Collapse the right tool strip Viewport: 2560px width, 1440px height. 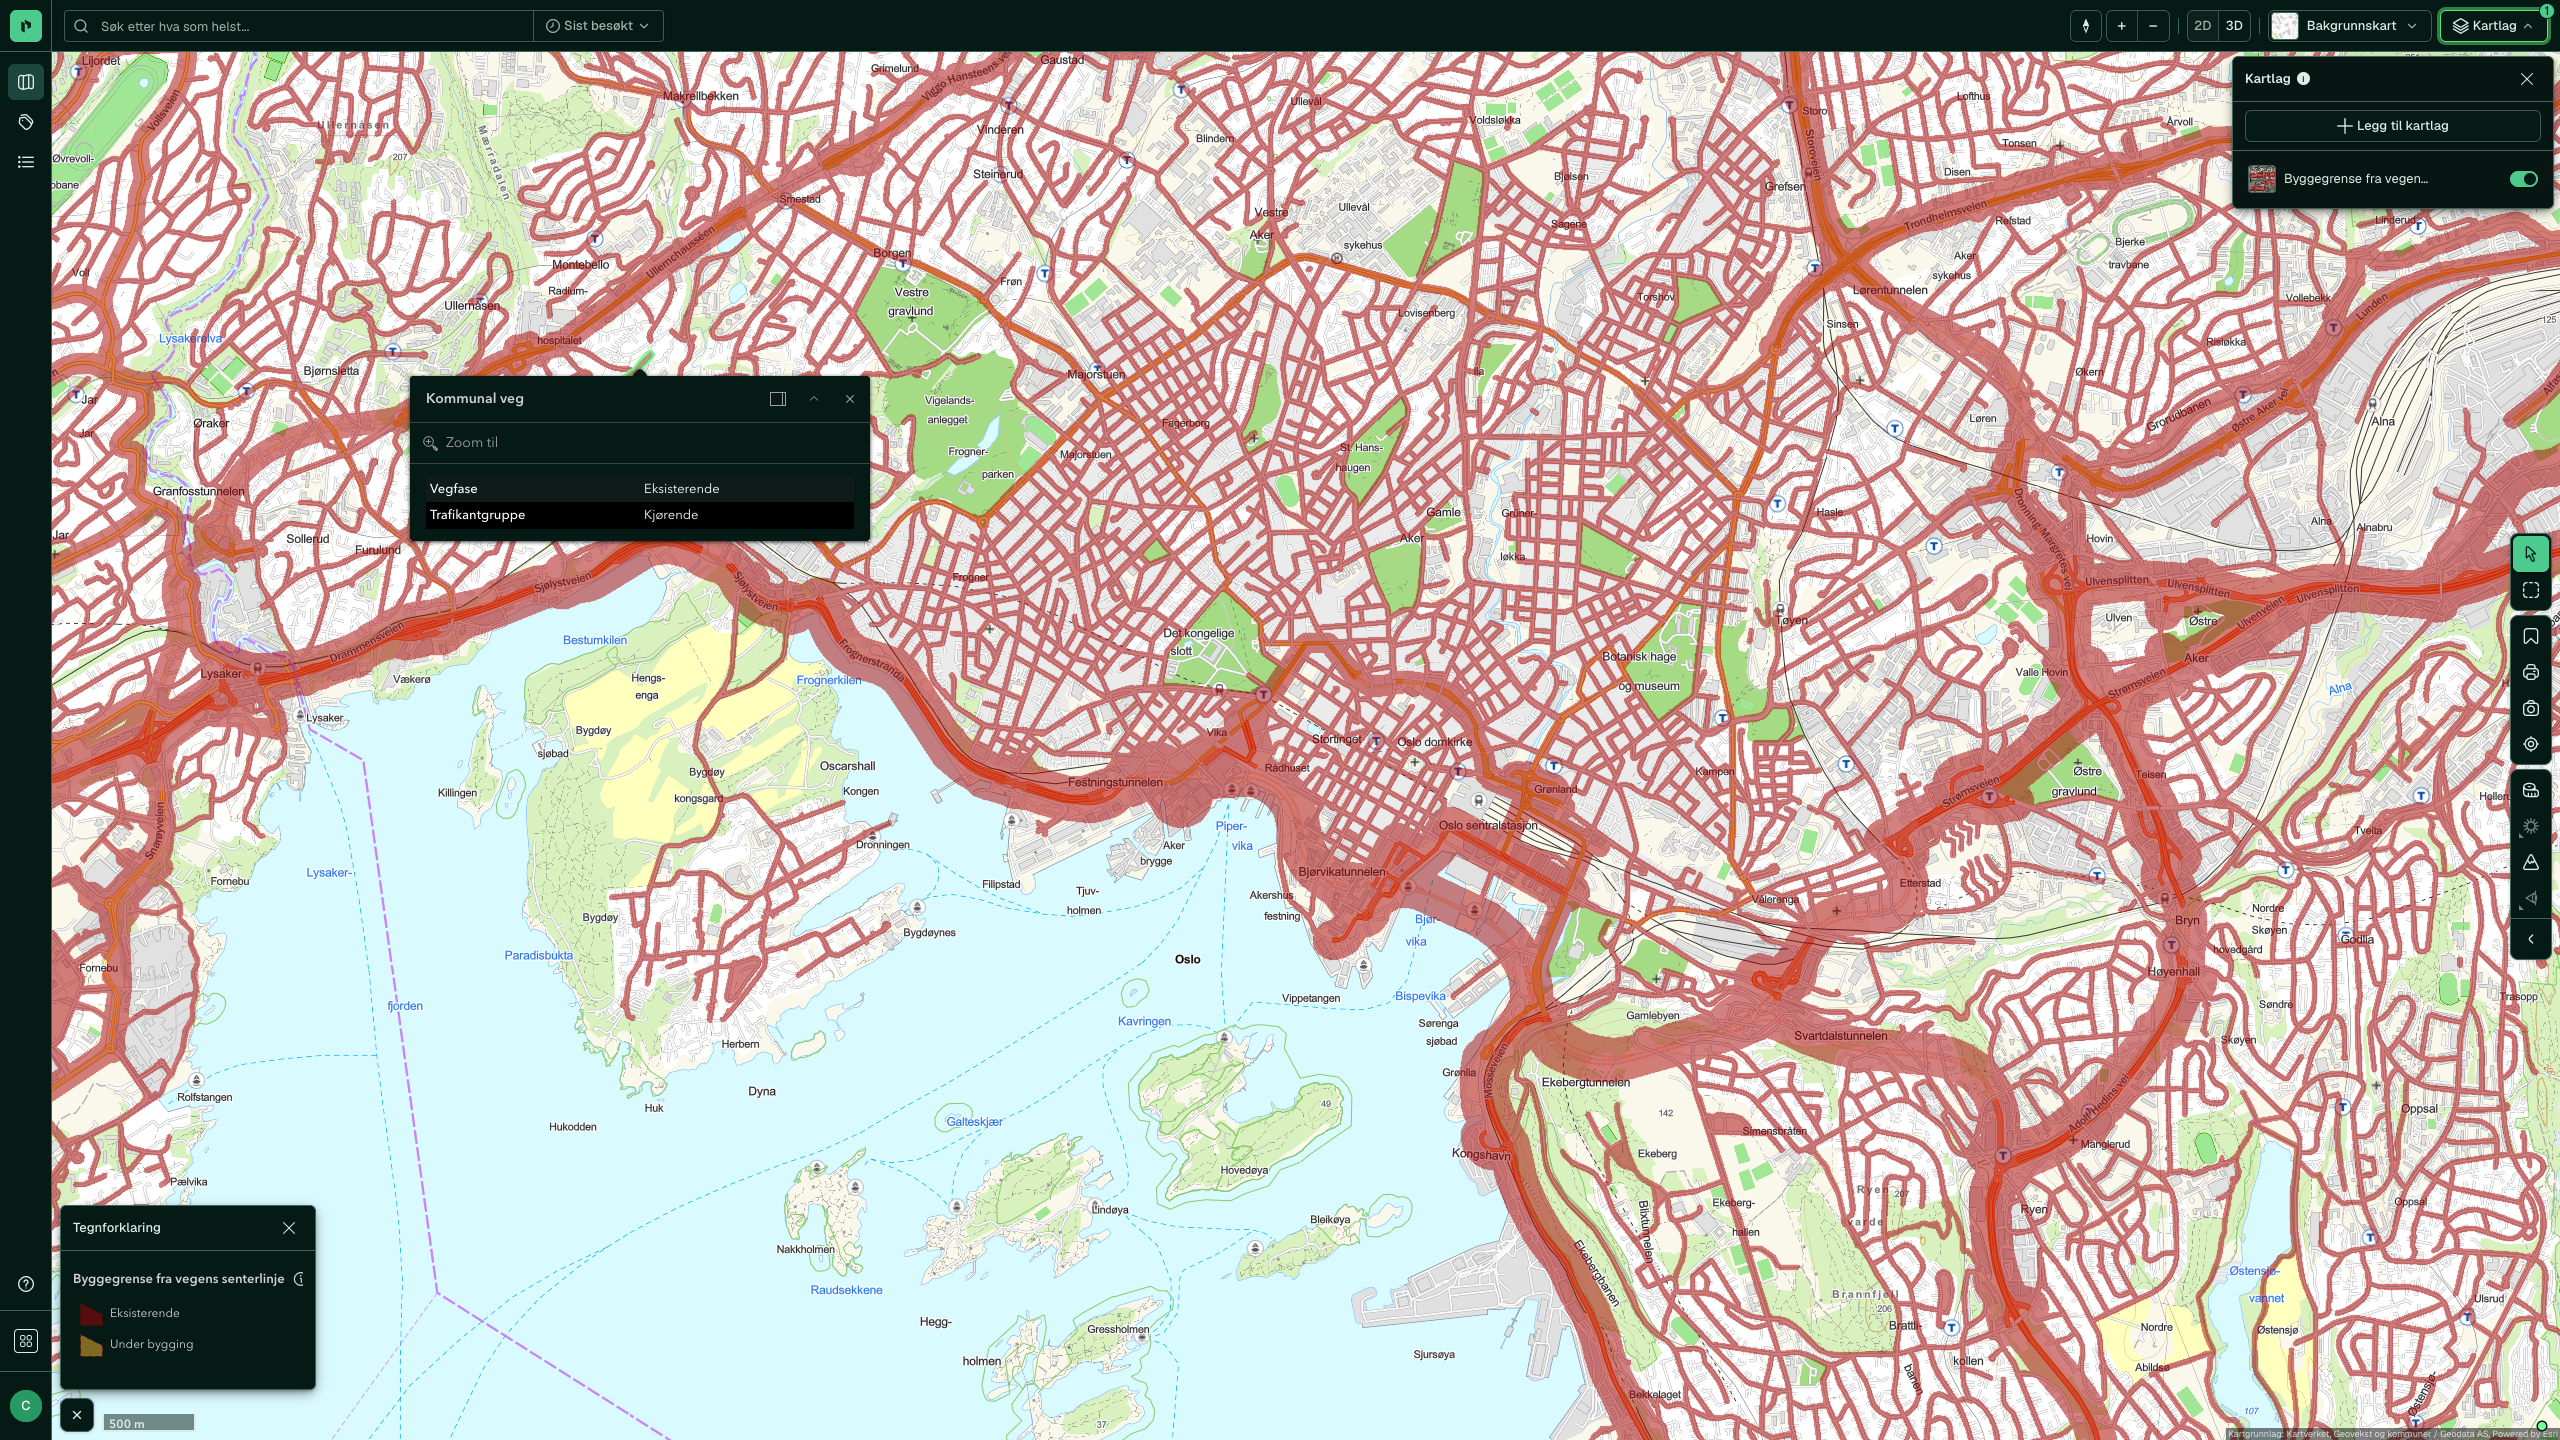[2531, 939]
